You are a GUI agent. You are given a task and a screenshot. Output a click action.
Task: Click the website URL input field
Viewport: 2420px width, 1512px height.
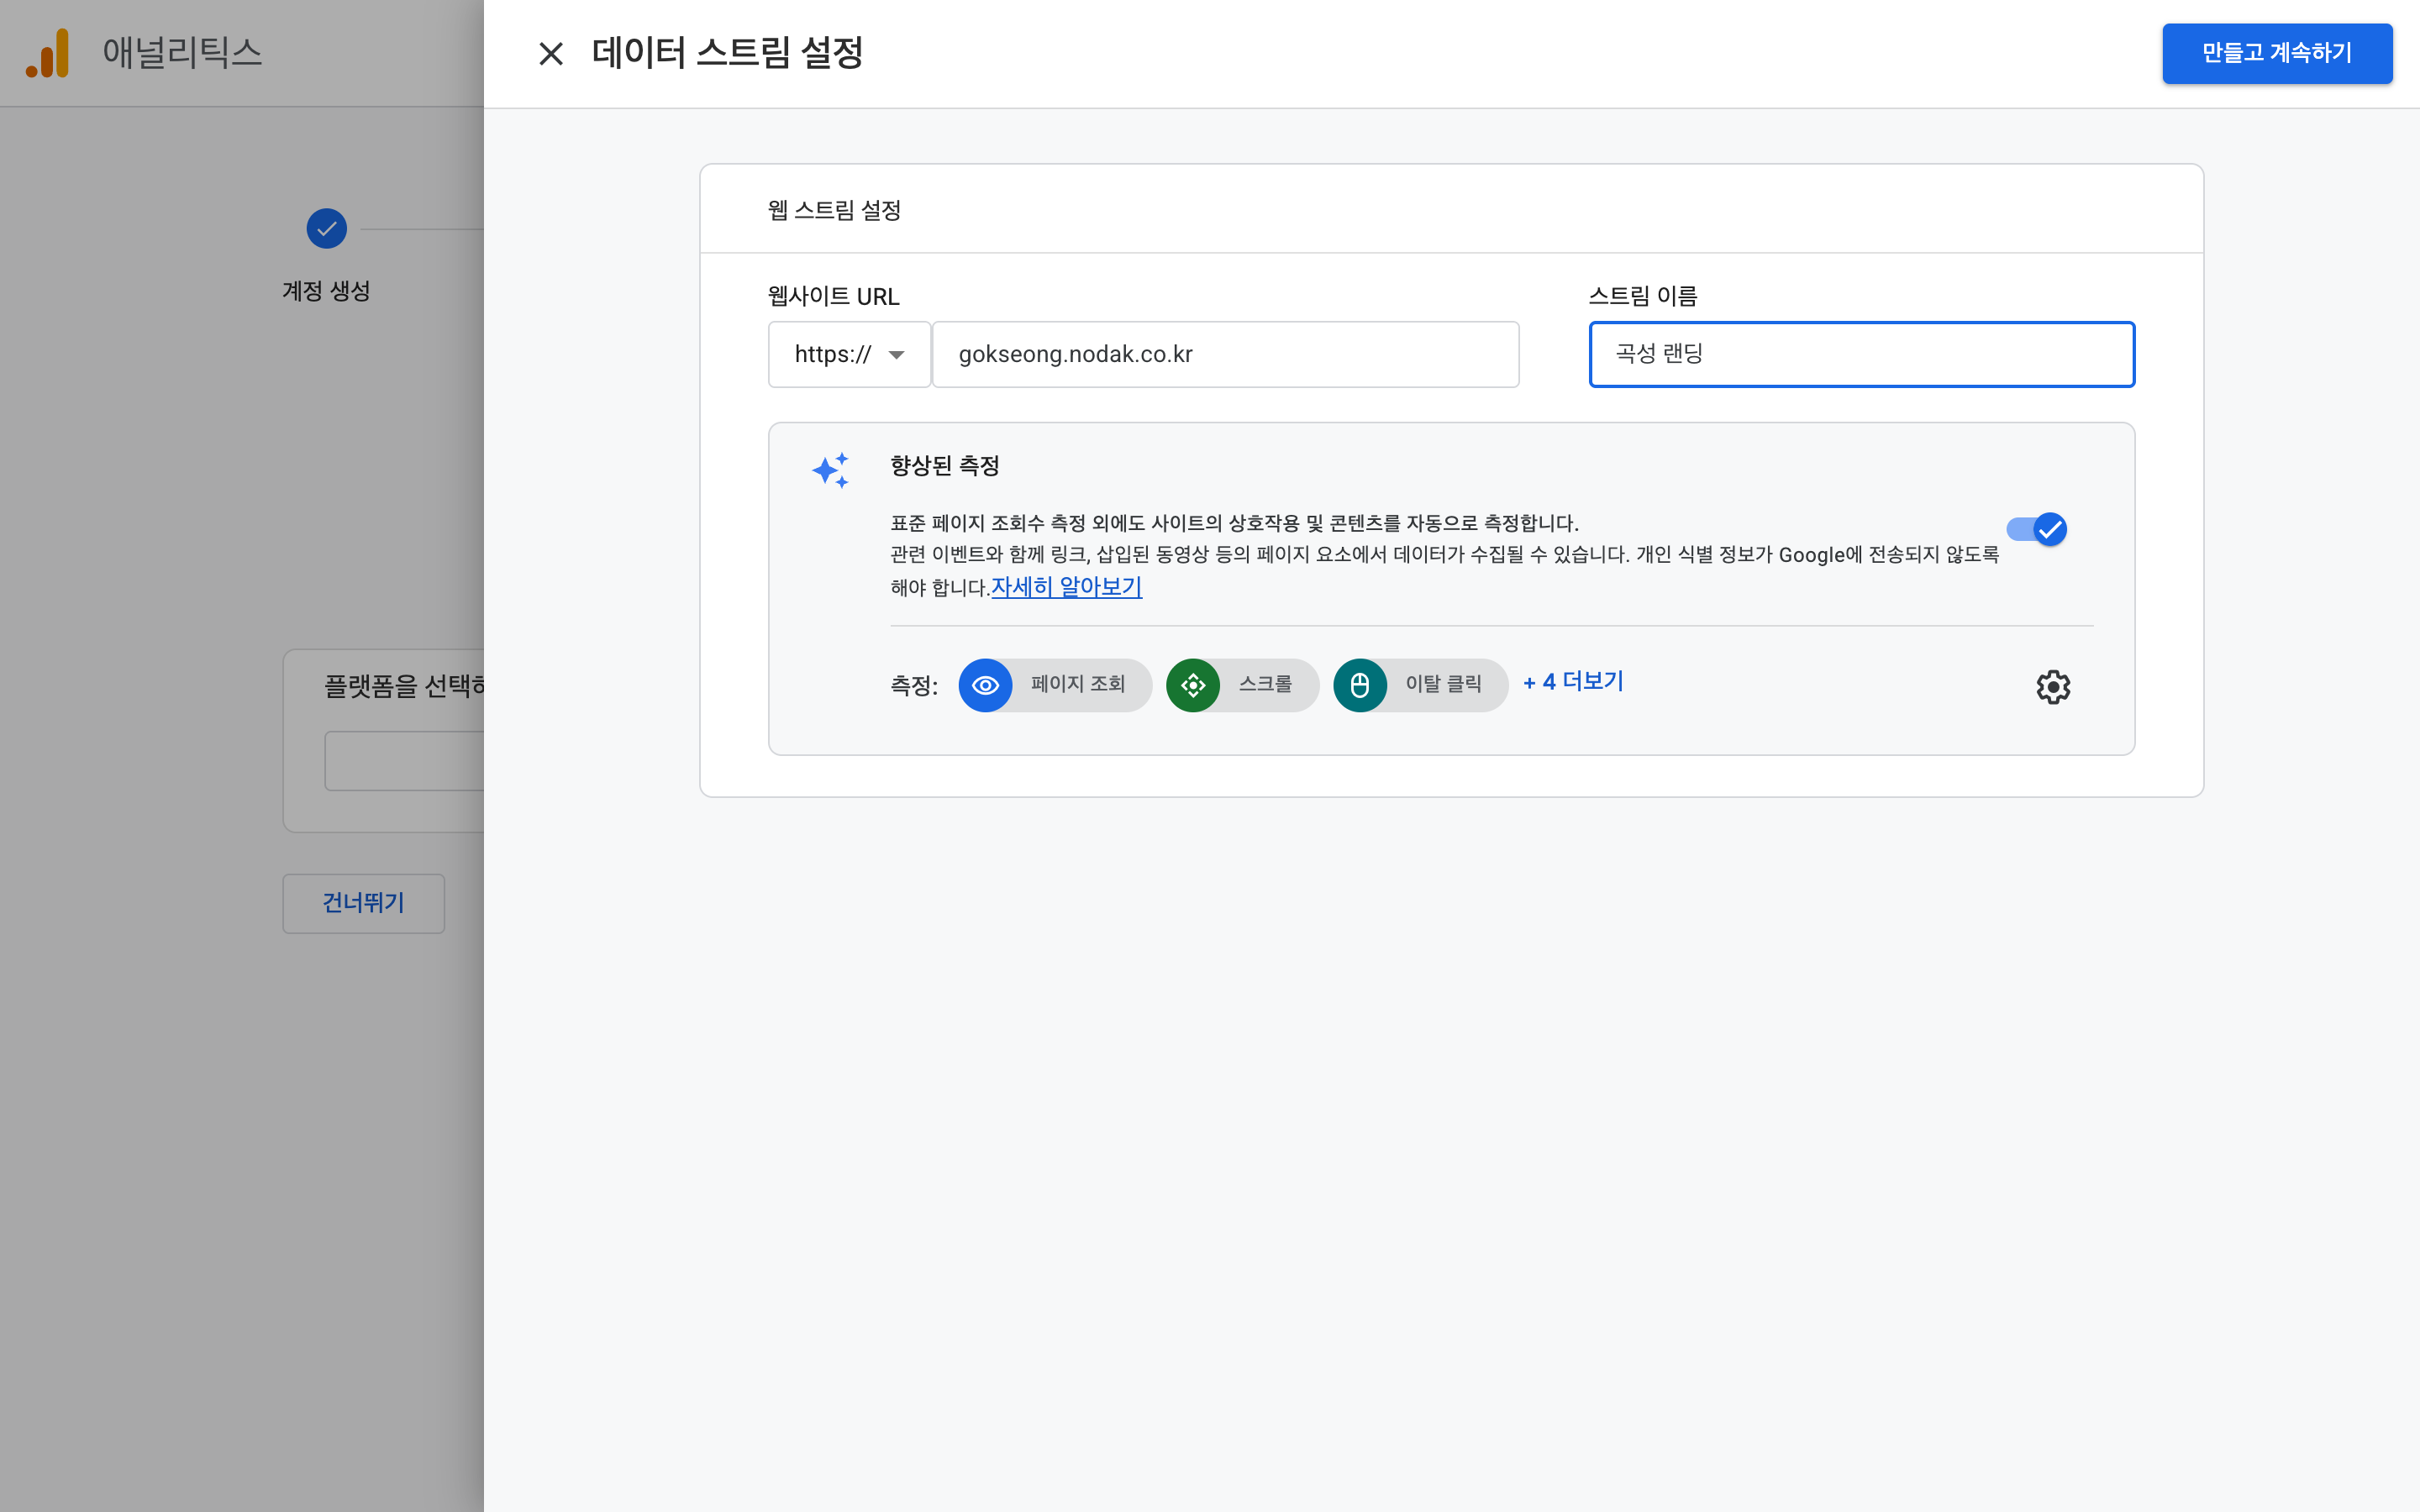click(1225, 354)
